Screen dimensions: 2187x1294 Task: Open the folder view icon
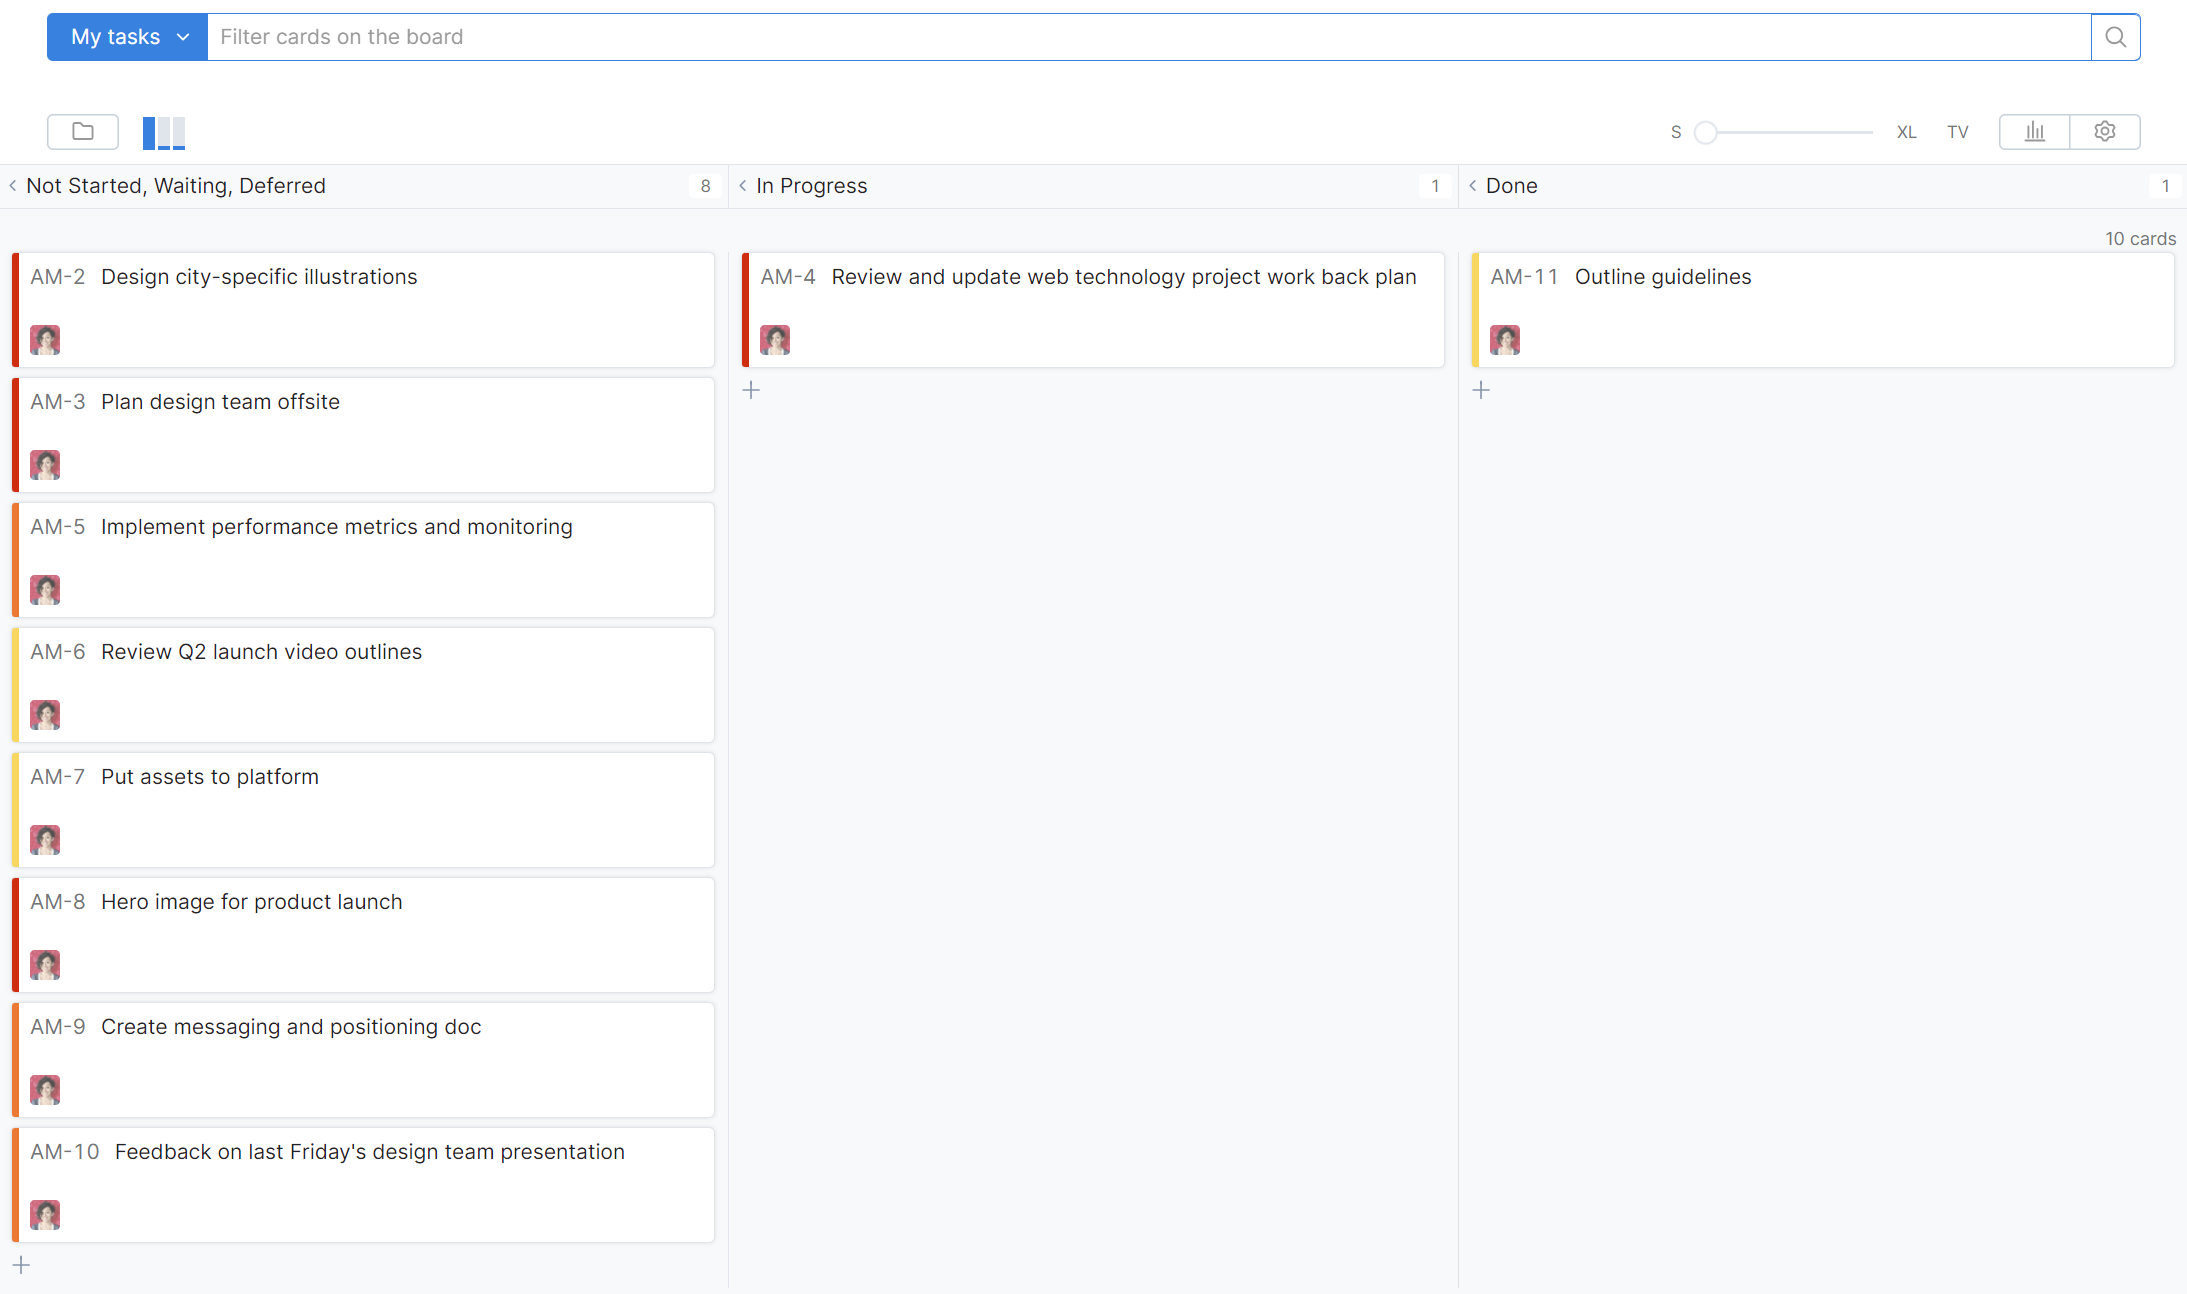[83, 131]
